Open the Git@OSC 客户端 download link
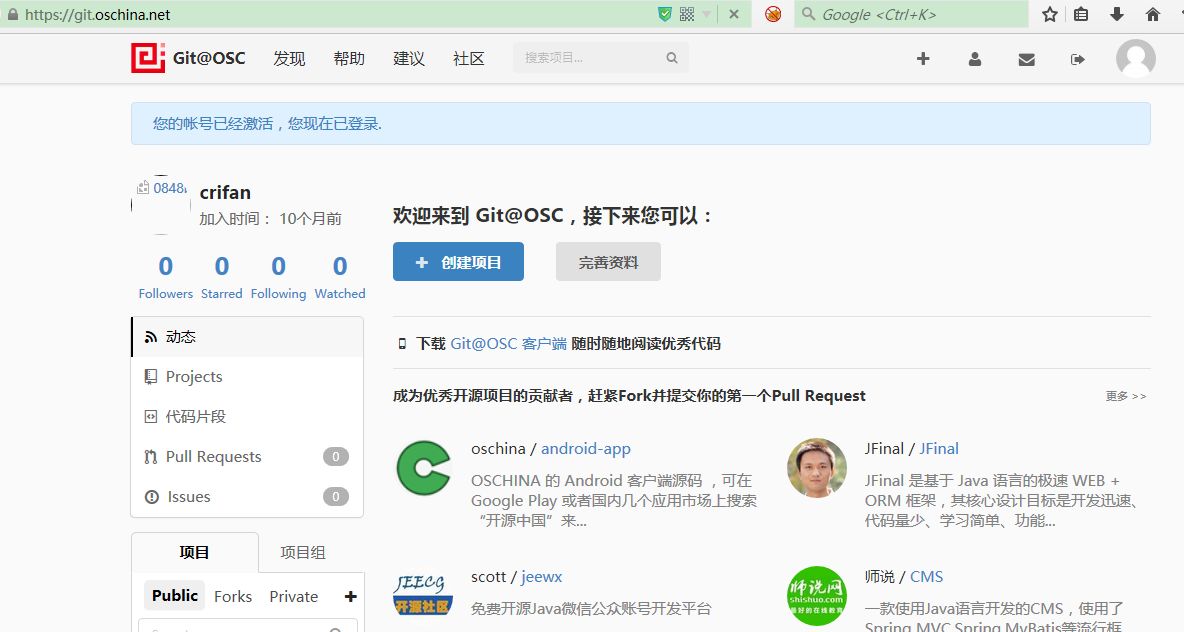The width and height of the screenshot is (1184, 632). [508, 344]
